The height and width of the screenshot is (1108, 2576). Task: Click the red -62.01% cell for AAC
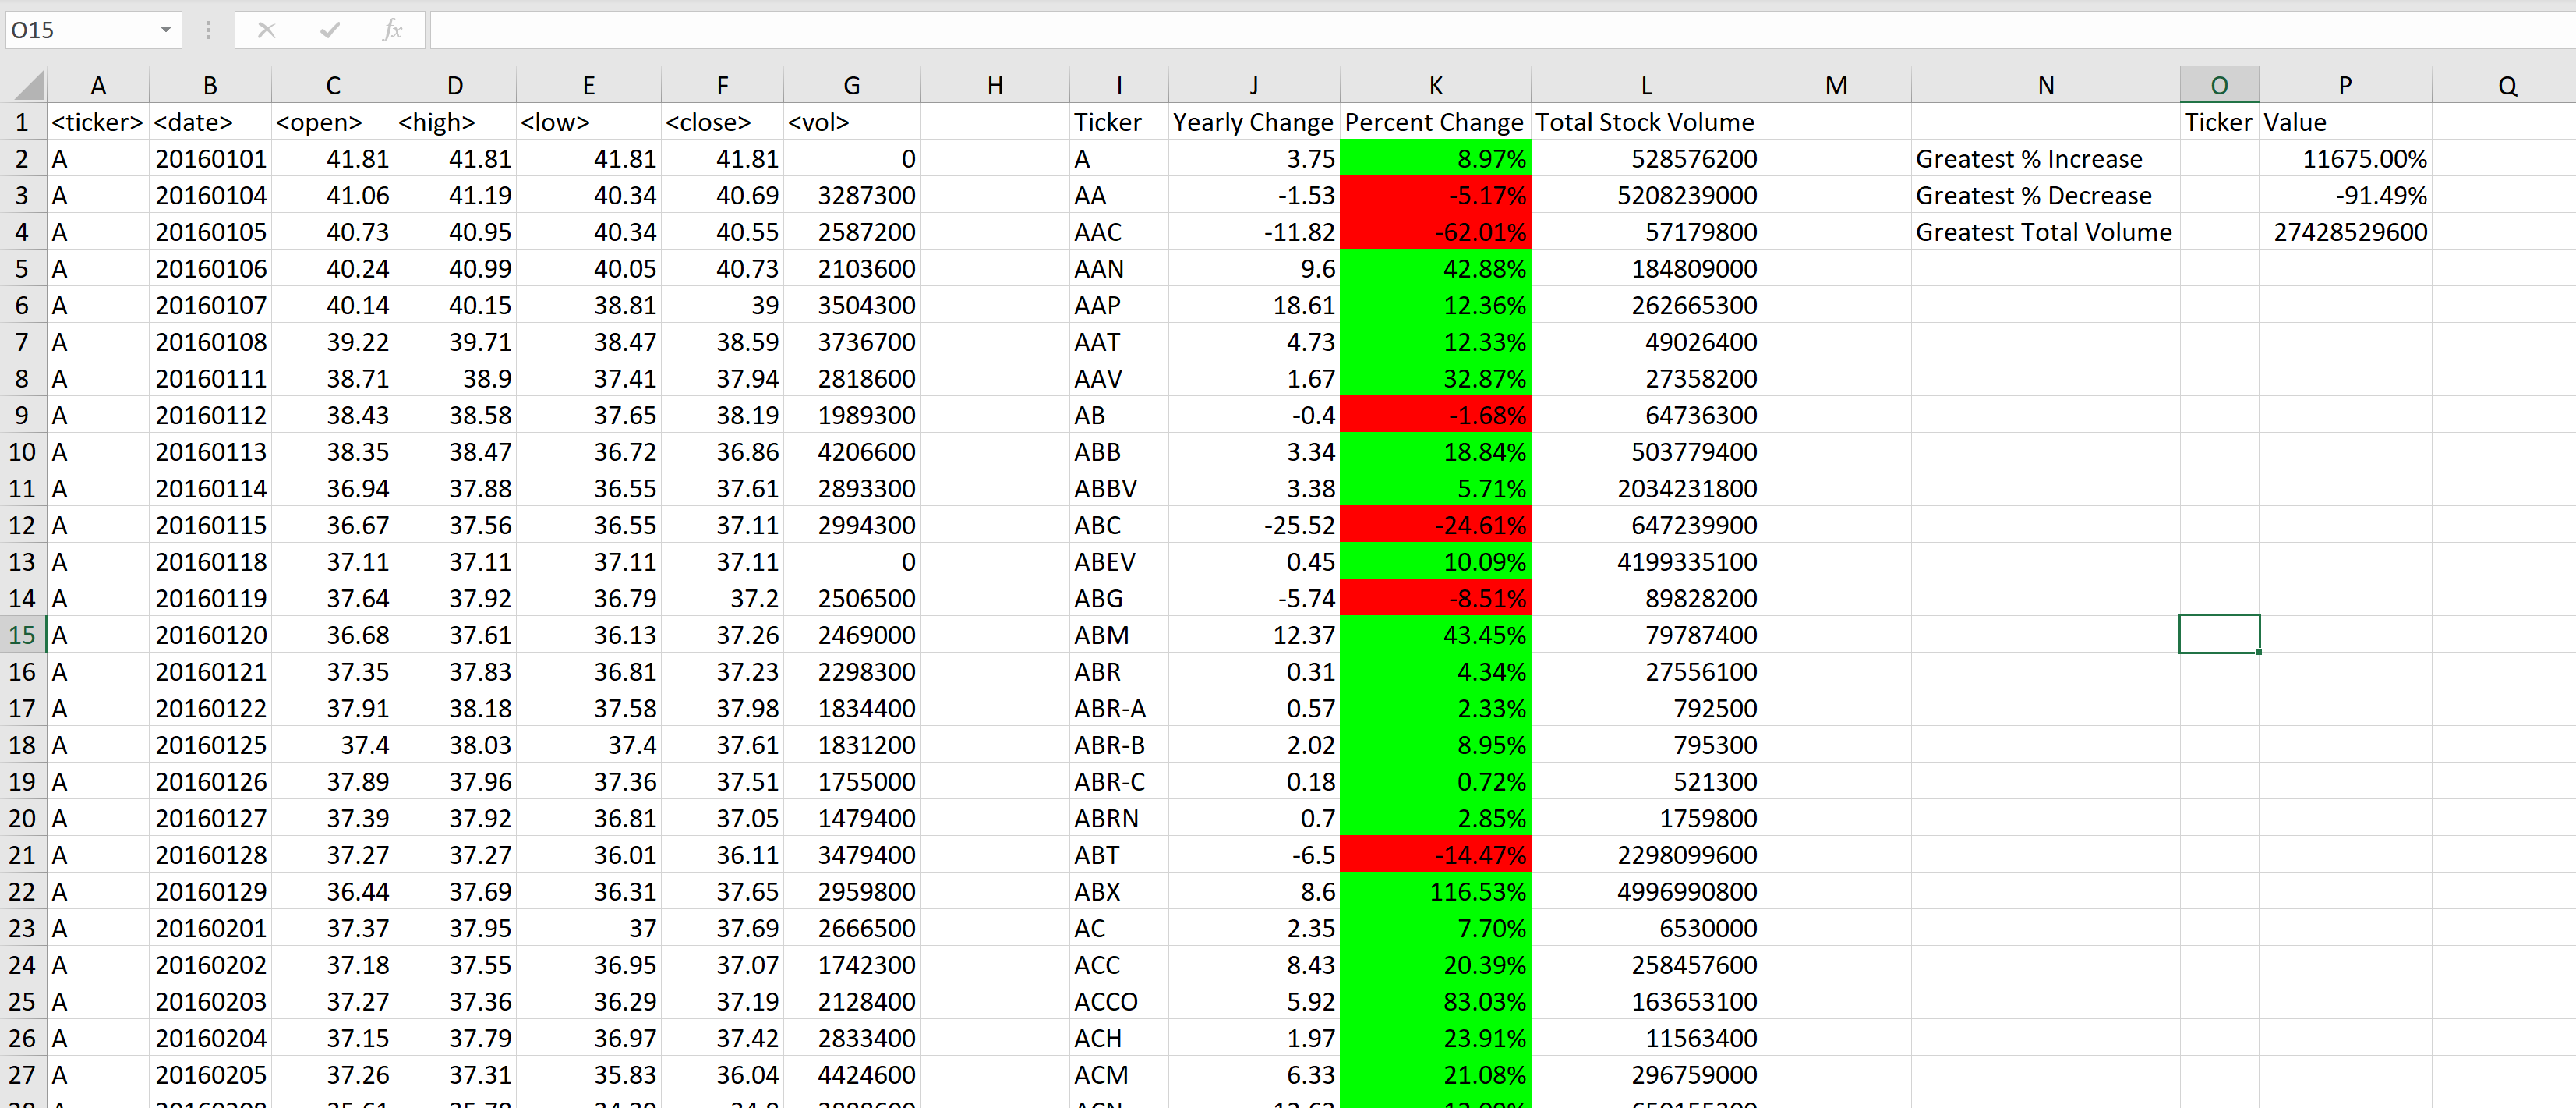pyautogui.click(x=1434, y=232)
